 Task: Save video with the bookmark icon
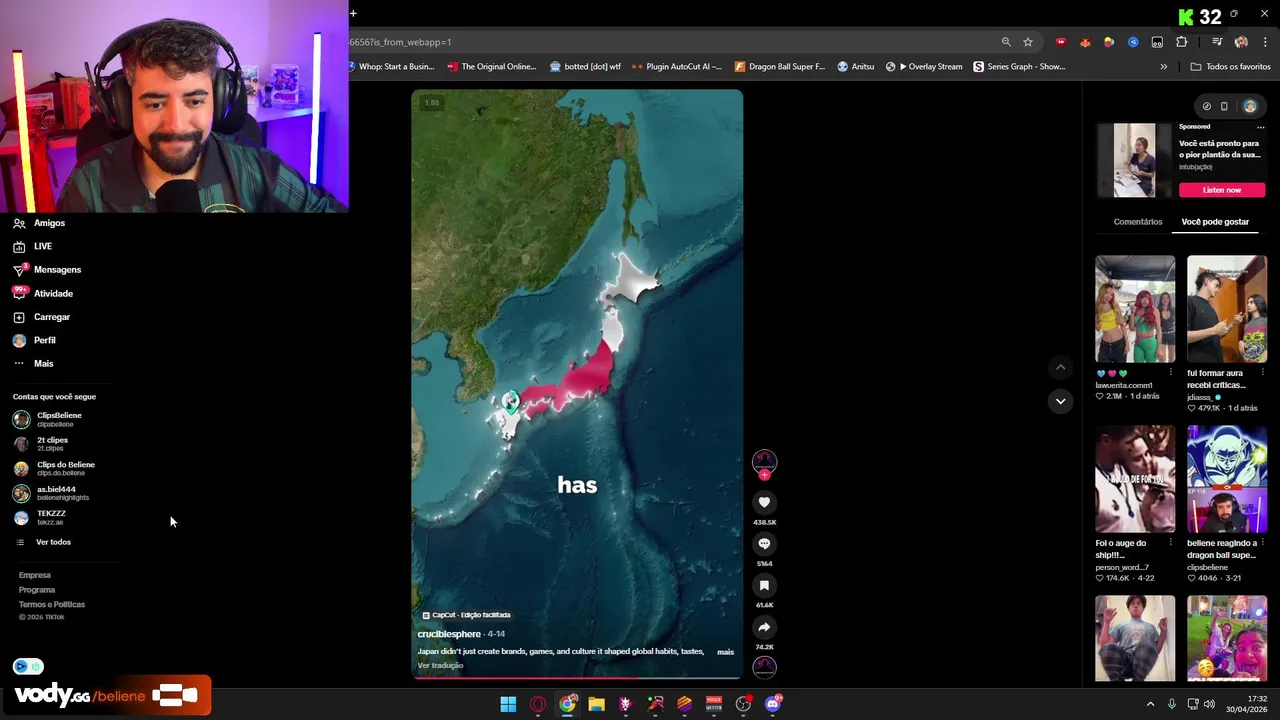(764, 586)
